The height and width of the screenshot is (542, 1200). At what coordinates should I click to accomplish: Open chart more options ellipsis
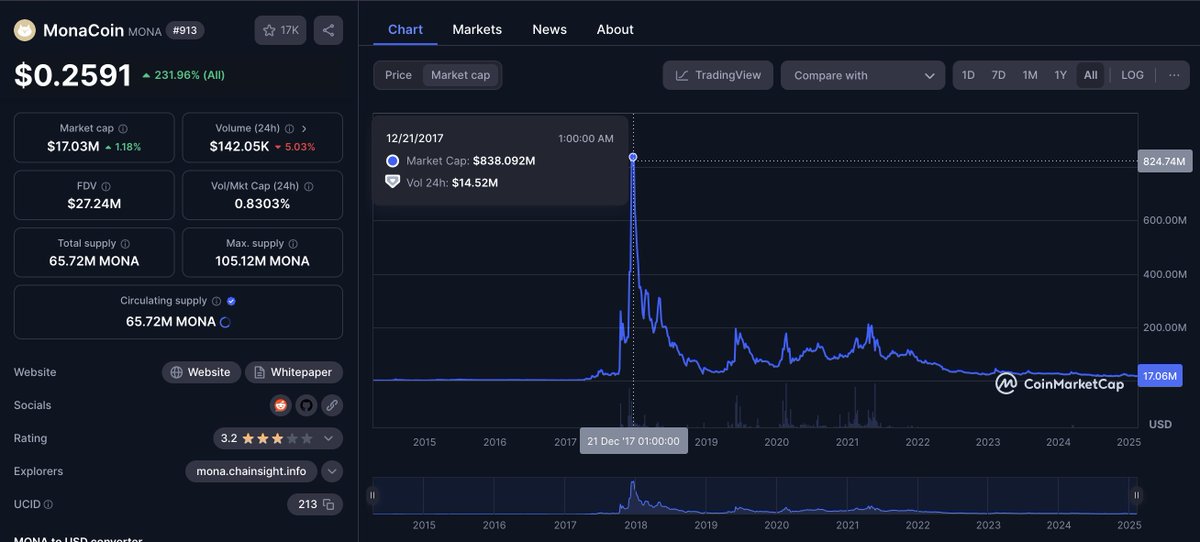[x=1174, y=75]
